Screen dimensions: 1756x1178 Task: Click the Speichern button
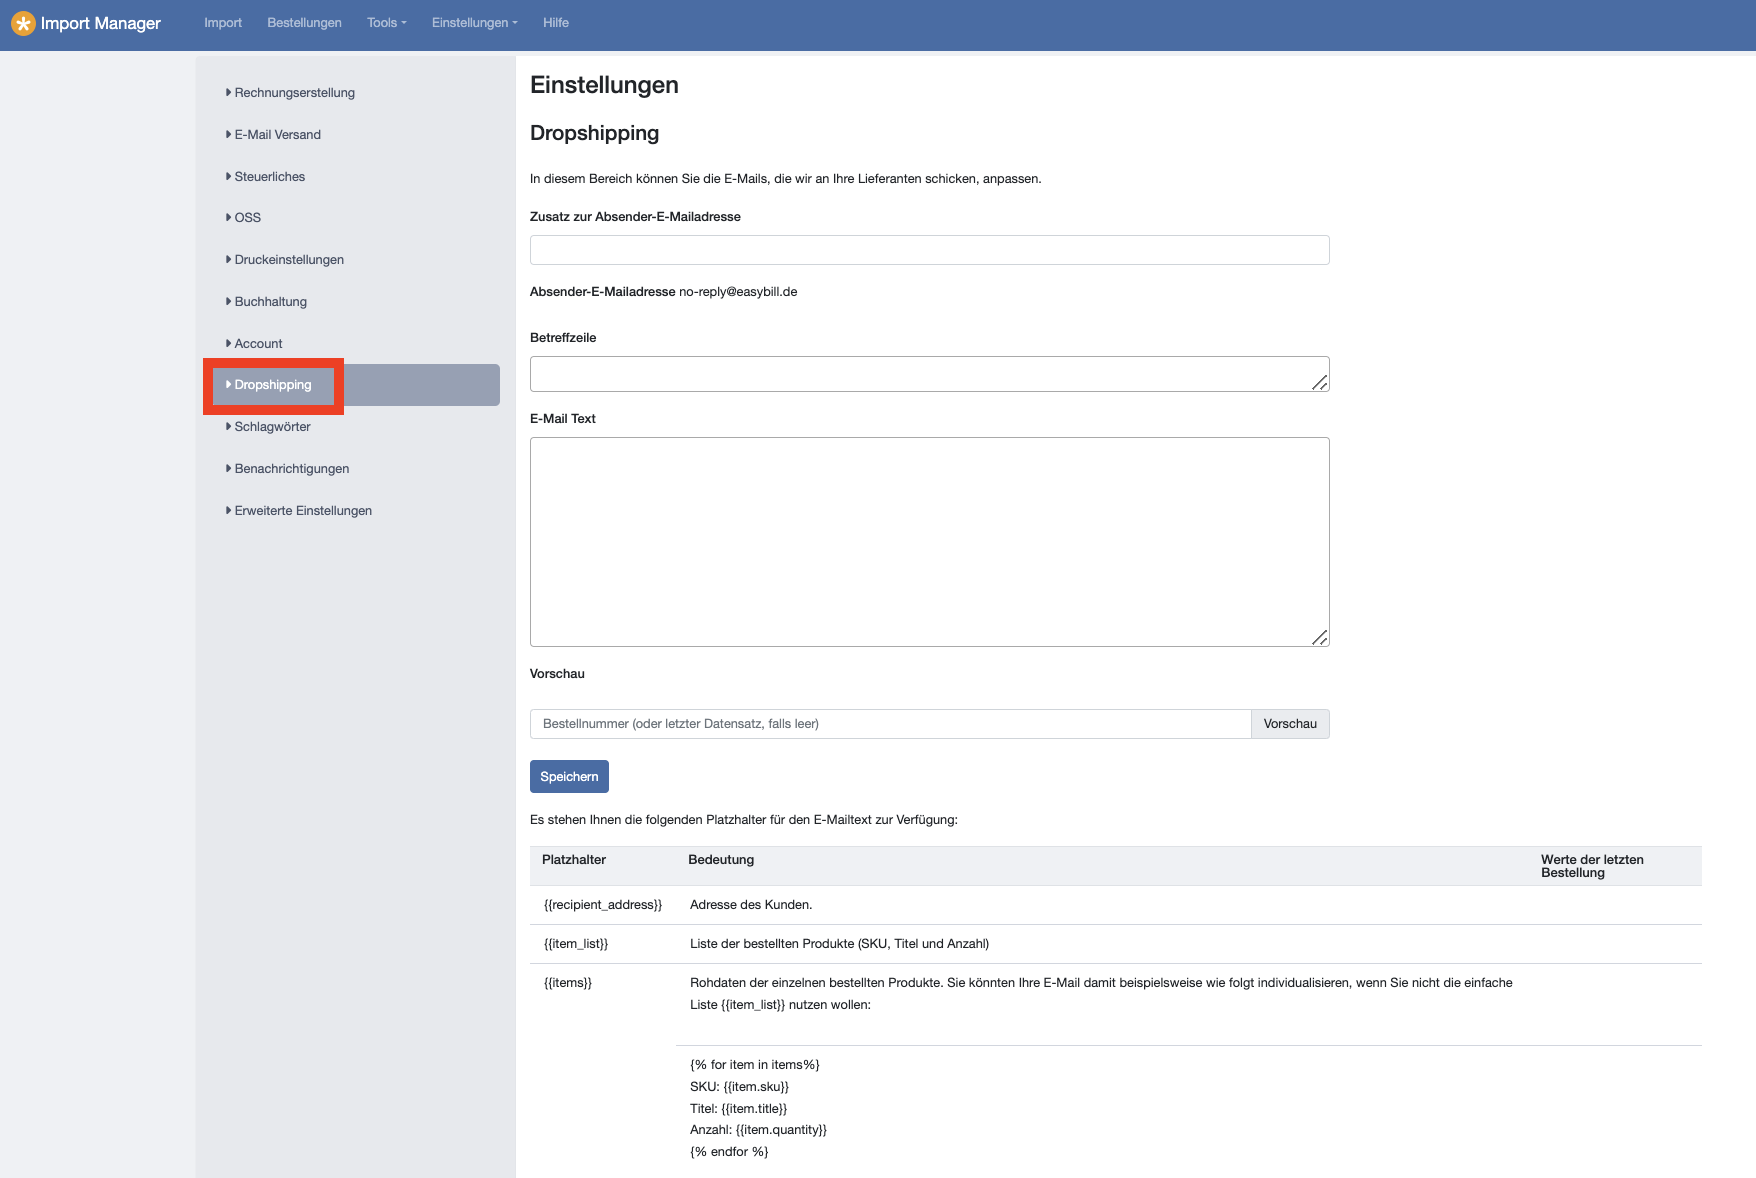pos(569,777)
